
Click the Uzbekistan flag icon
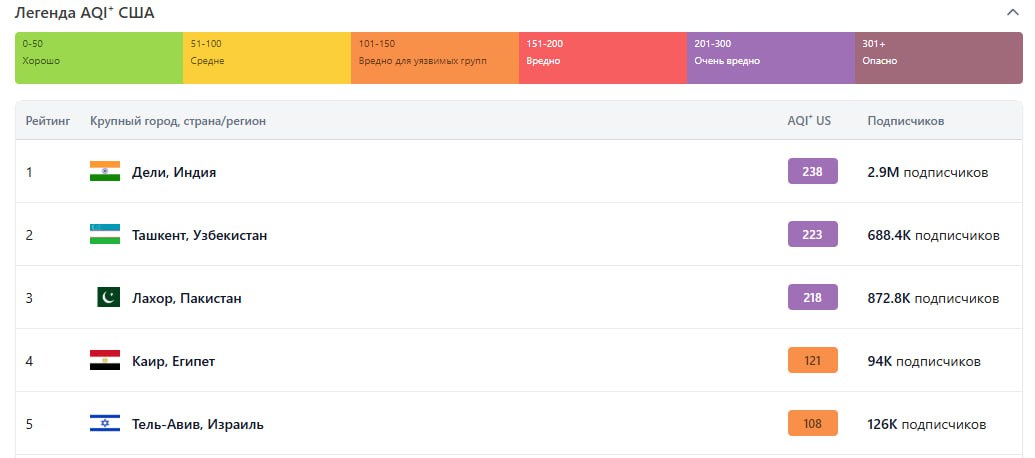[105, 235]
